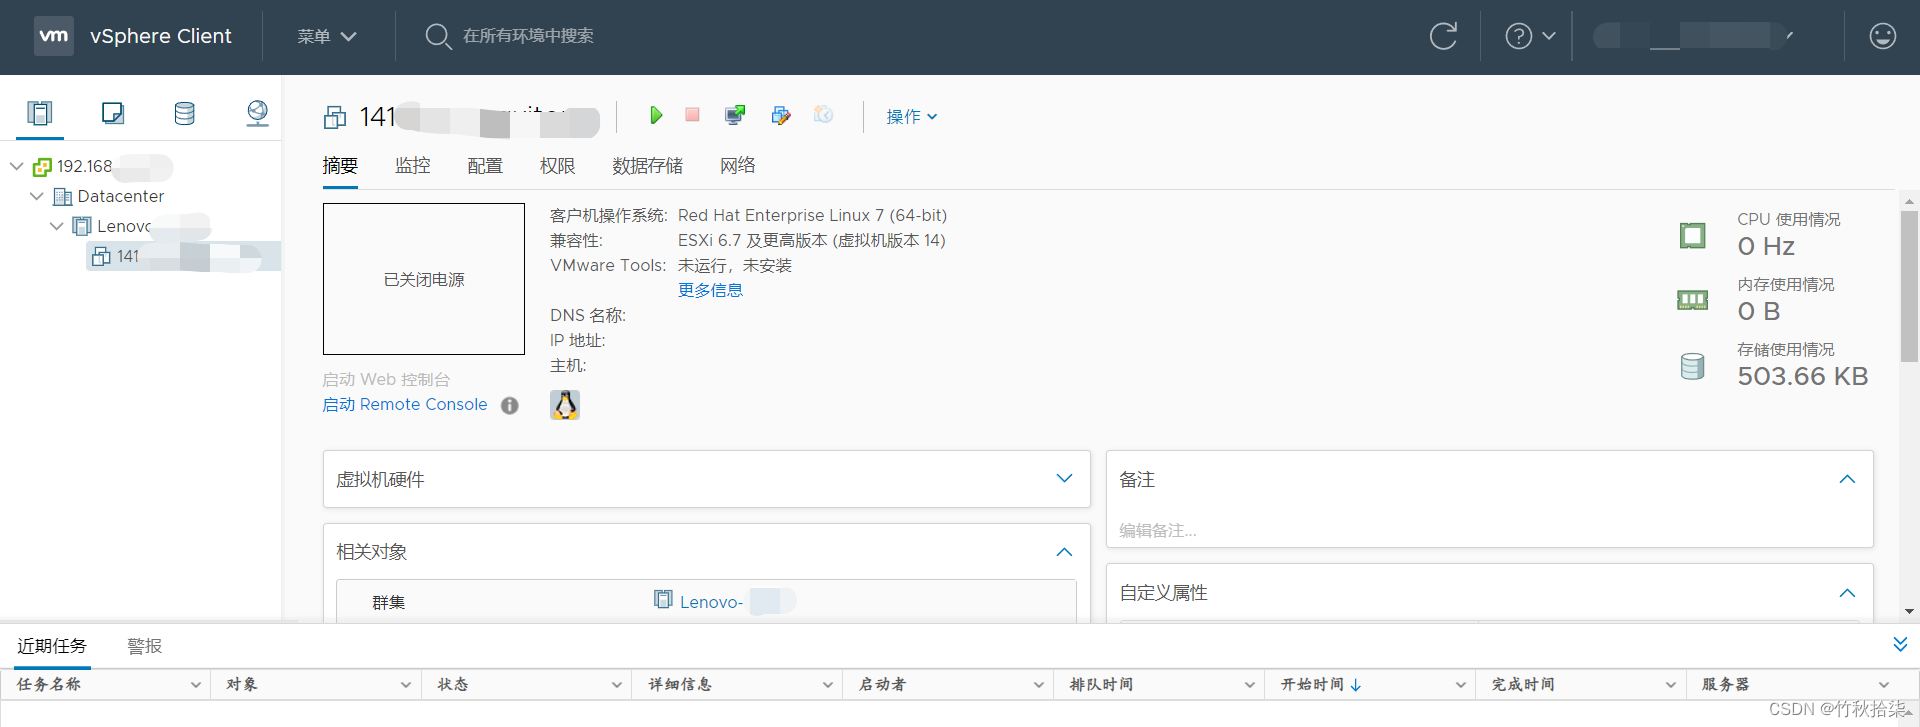Click the 详细信息 column header
The image size is (1920, 727).
point(680,684)
